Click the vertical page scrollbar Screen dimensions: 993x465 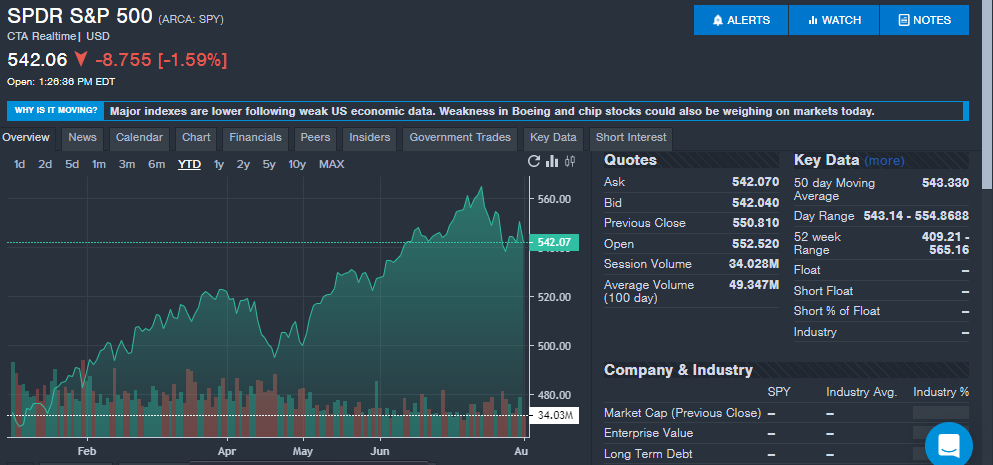987,95
